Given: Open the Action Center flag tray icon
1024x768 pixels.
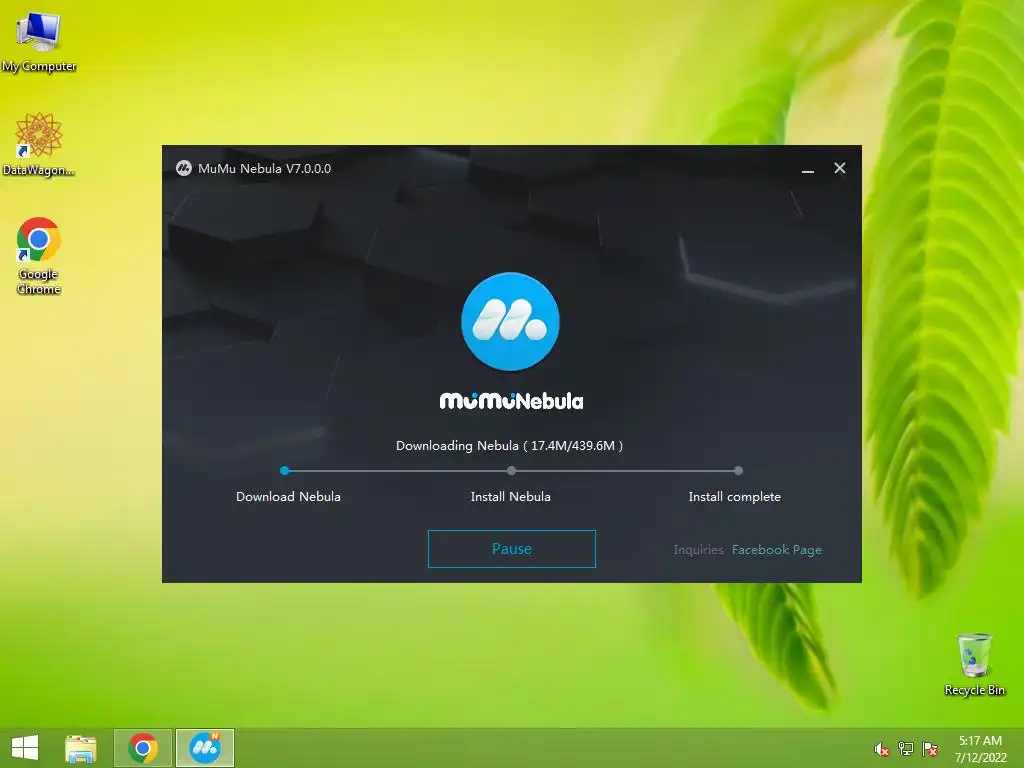Looking at the screenshot, I should (x=930, y=749).
